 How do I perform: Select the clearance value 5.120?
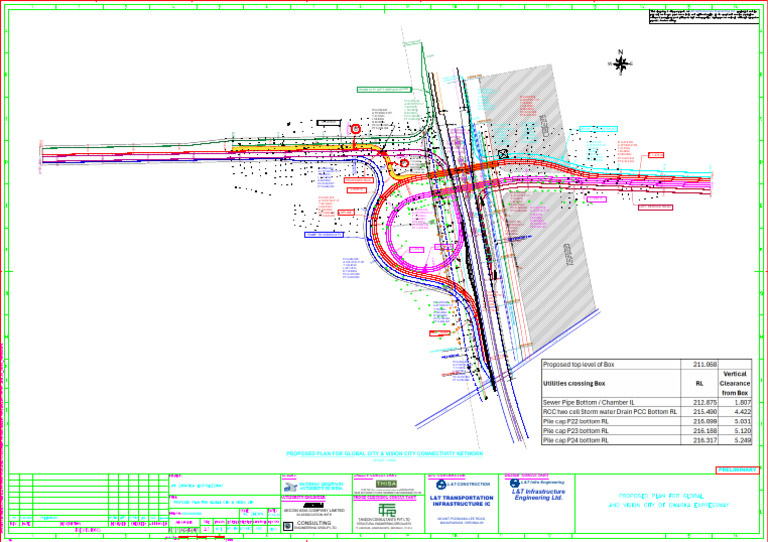click(x=743, y=431)
